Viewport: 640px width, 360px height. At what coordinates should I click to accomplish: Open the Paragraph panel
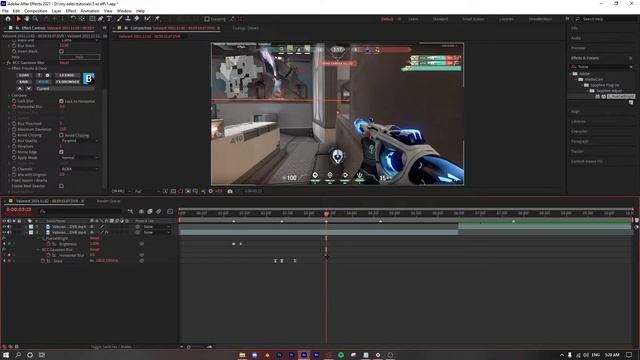580,141
